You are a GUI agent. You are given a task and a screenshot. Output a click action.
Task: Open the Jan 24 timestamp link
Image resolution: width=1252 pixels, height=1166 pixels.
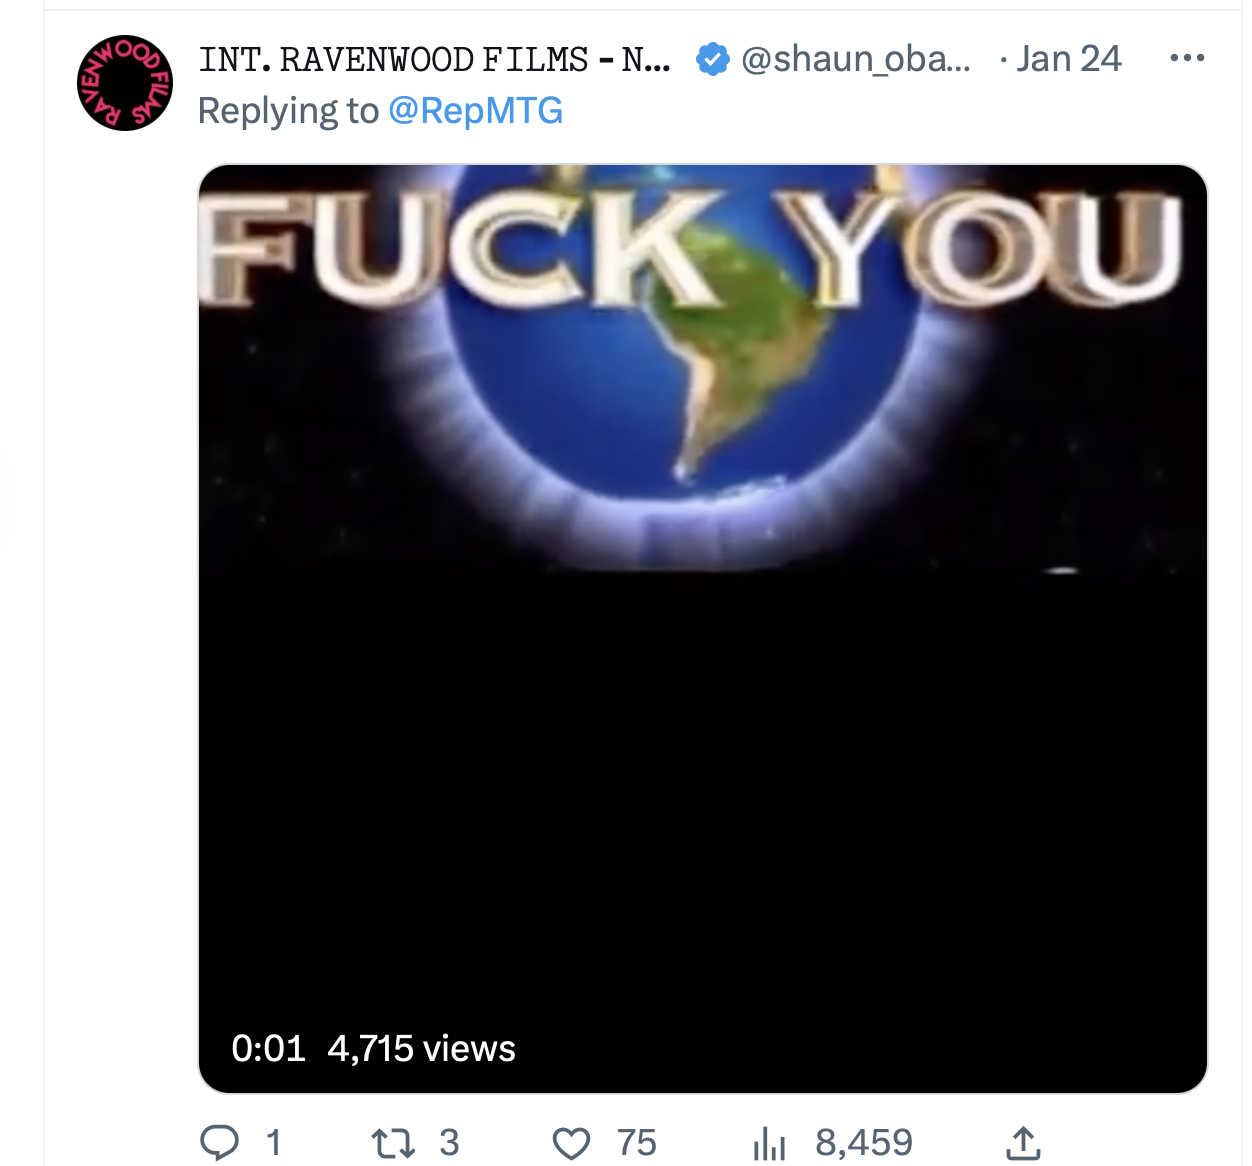tap(1069, 59)
